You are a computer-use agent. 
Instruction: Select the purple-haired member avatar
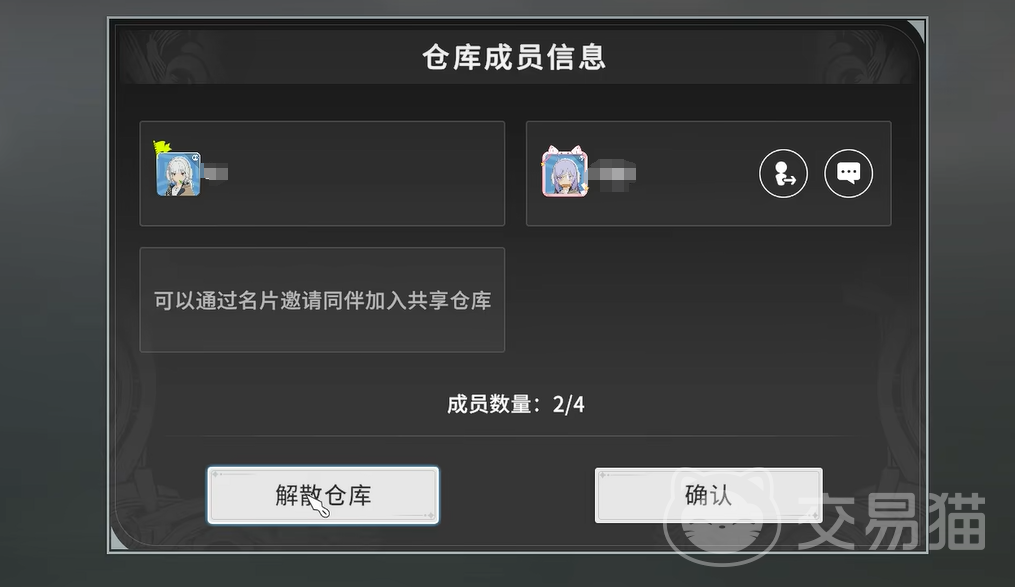(564, 174)
